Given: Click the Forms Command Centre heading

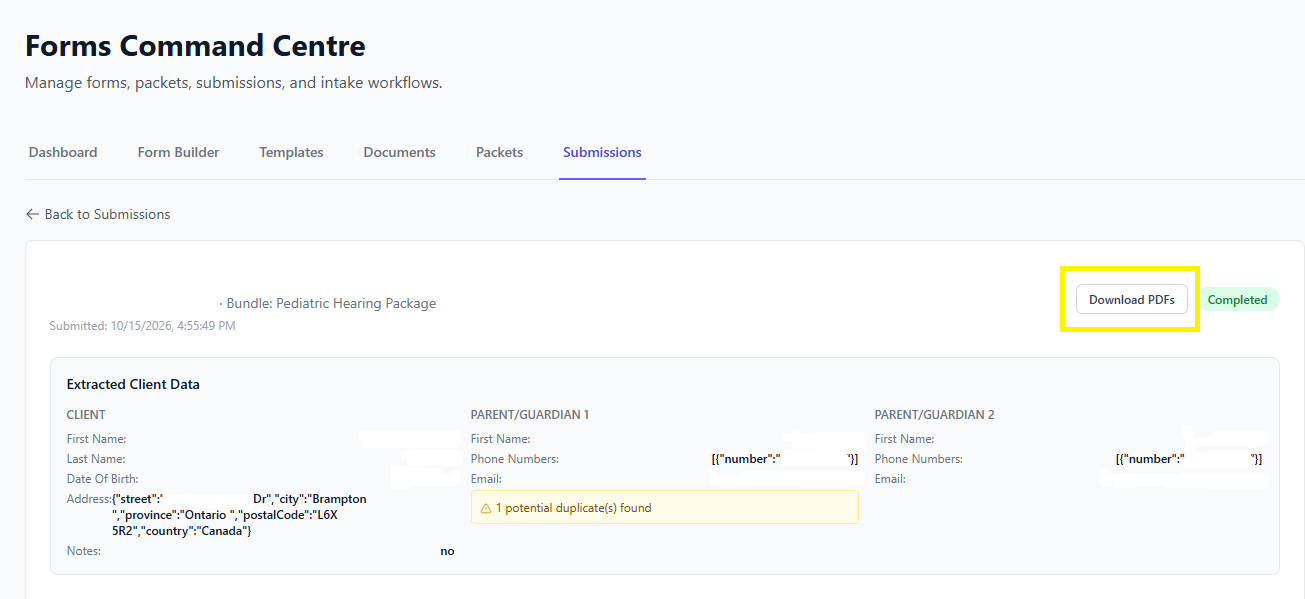Looking at the screenshot, I should tap(195, 45).
